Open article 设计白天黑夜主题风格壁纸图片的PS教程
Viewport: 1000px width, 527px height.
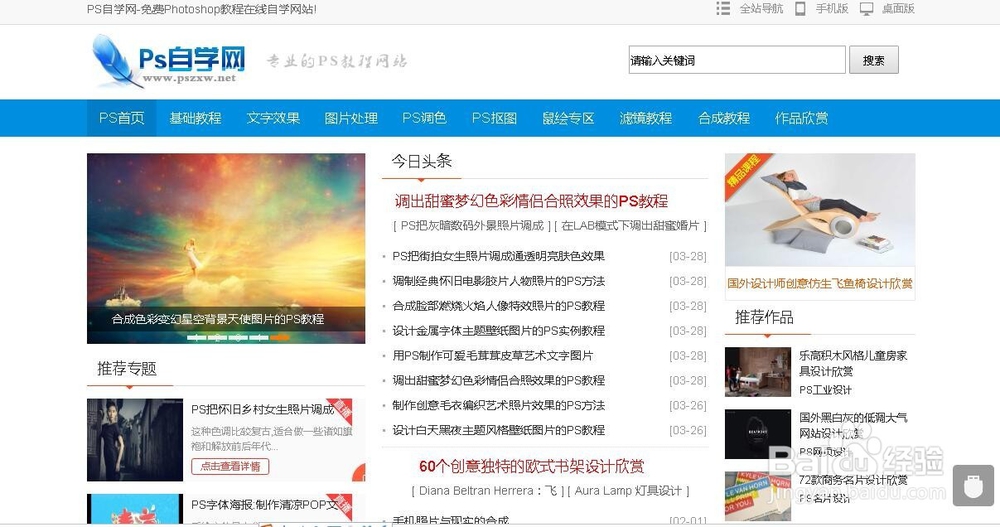(498, 430)
